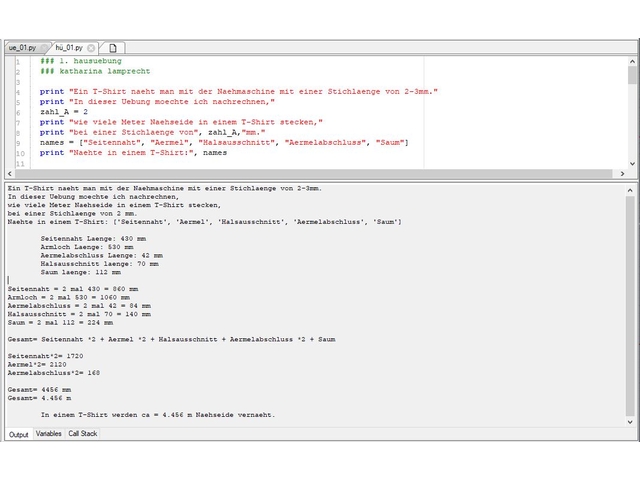Click output 'Armloch = 2 mal 530'

69,297
